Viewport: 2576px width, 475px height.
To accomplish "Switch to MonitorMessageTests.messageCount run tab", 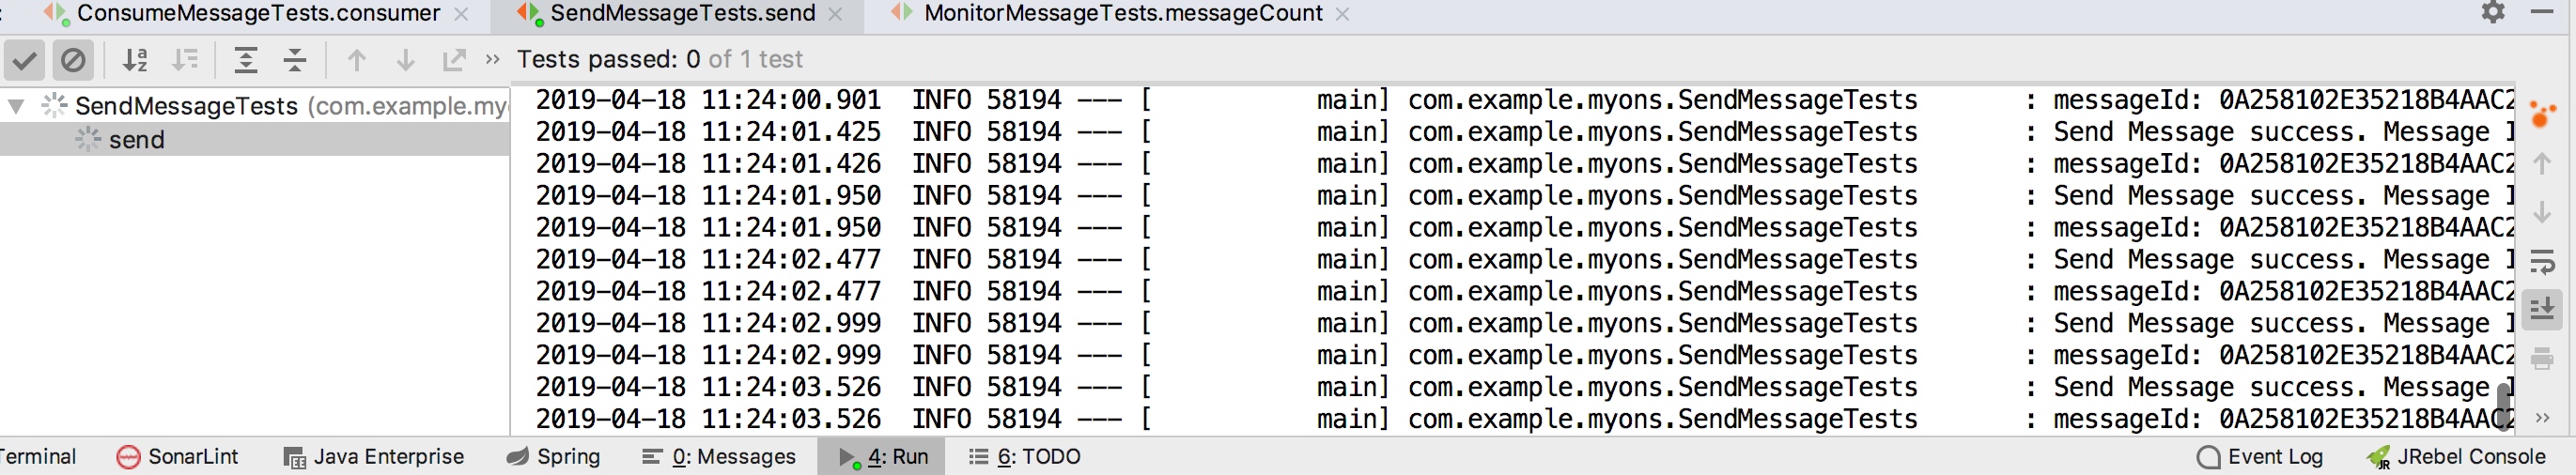I will pyautogui.click(x=1121, y=14).
